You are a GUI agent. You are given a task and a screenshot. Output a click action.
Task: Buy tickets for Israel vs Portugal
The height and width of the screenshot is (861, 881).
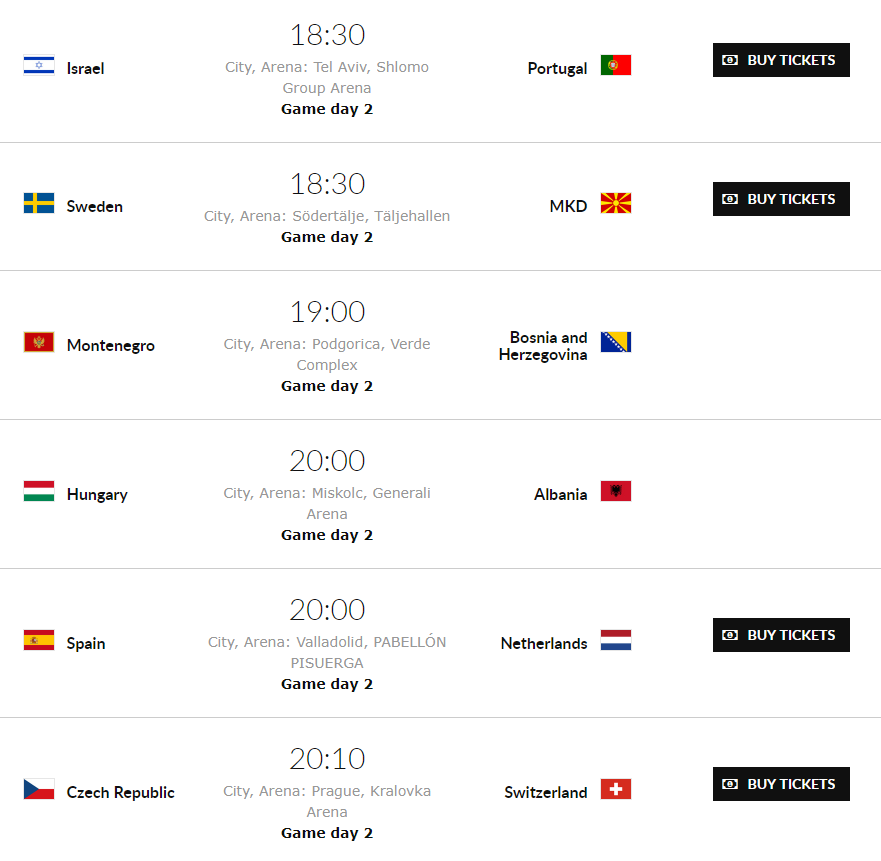tap(781, 60)
